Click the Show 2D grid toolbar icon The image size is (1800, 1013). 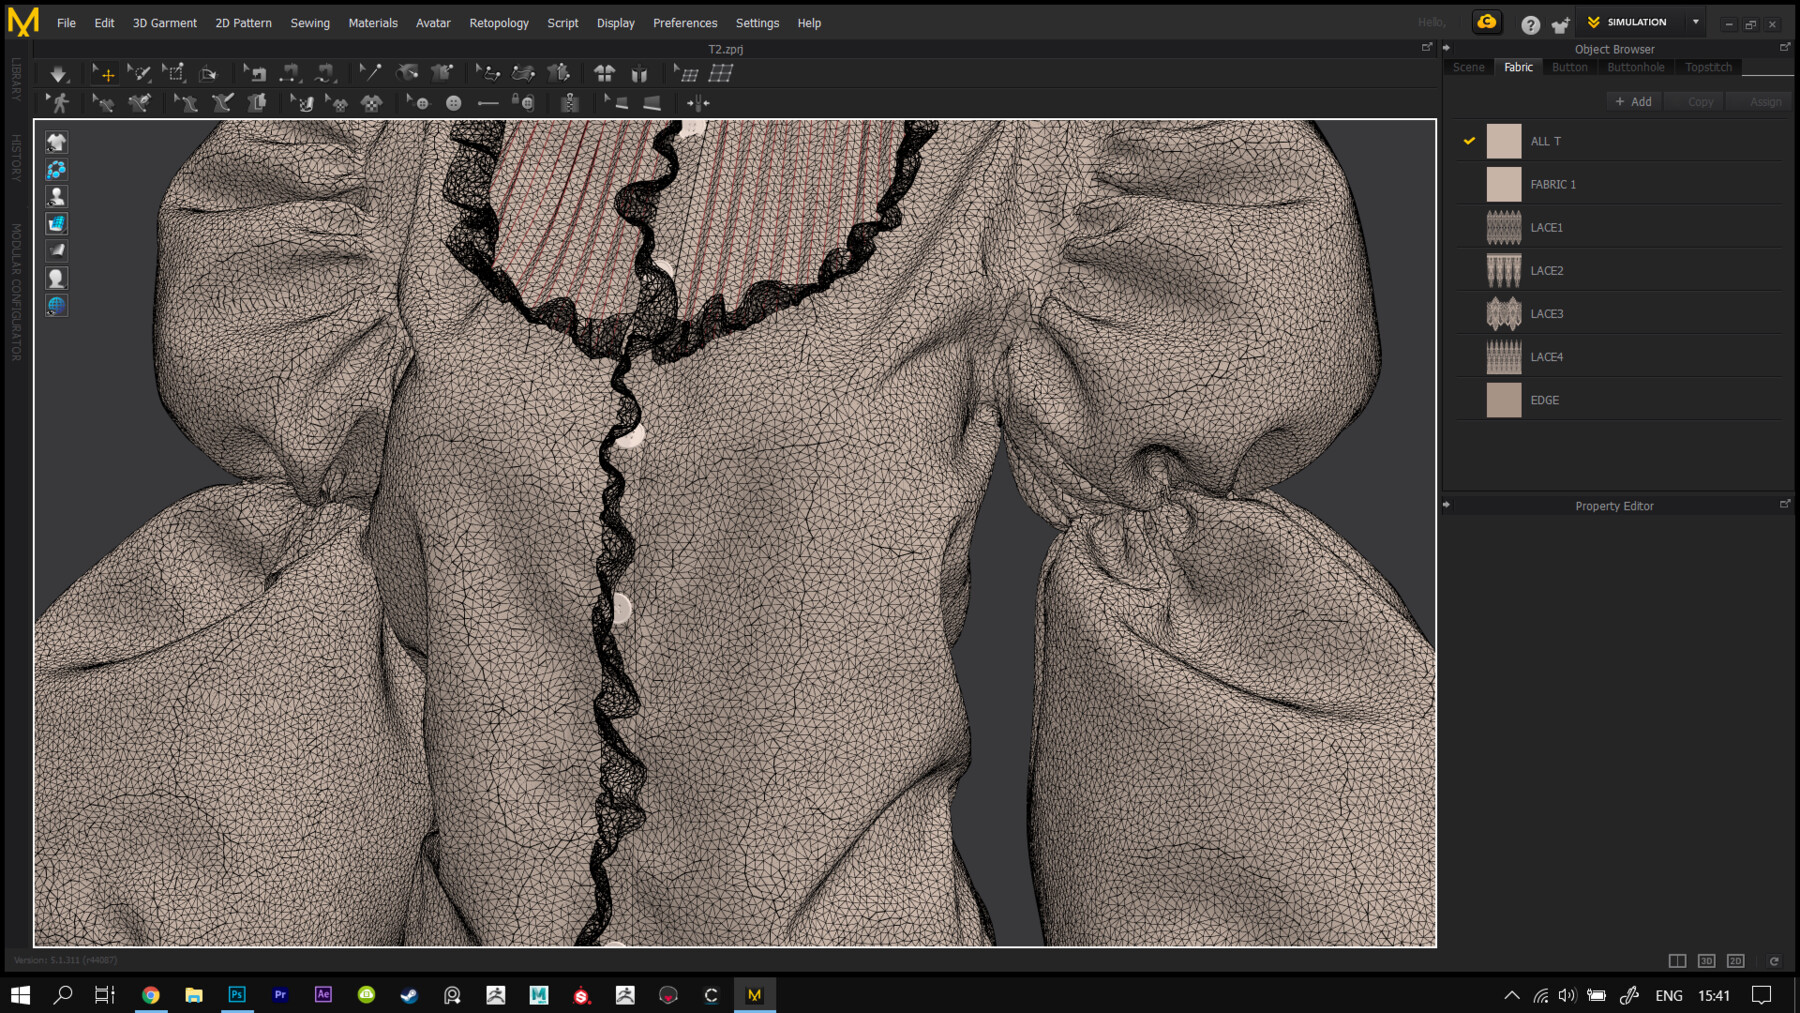pyautogui.click(x=721, y=73)
